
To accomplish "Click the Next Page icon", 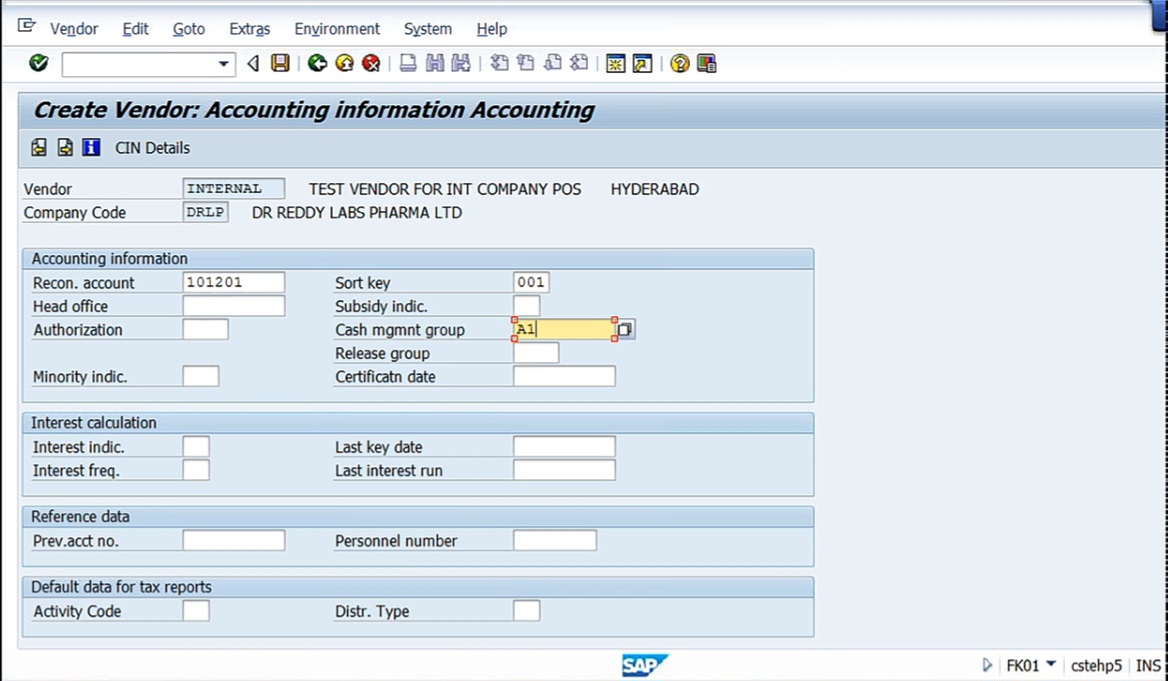I will pos(553,63).
